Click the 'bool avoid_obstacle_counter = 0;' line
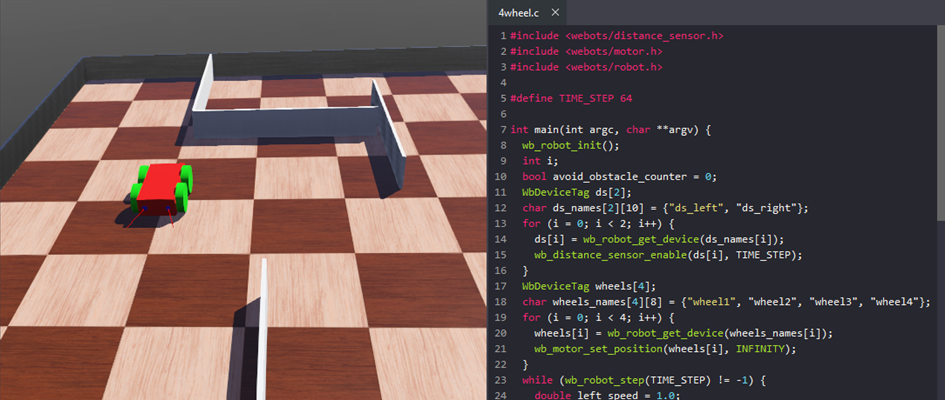The image size is (945, 400). (x=619, y=177)
